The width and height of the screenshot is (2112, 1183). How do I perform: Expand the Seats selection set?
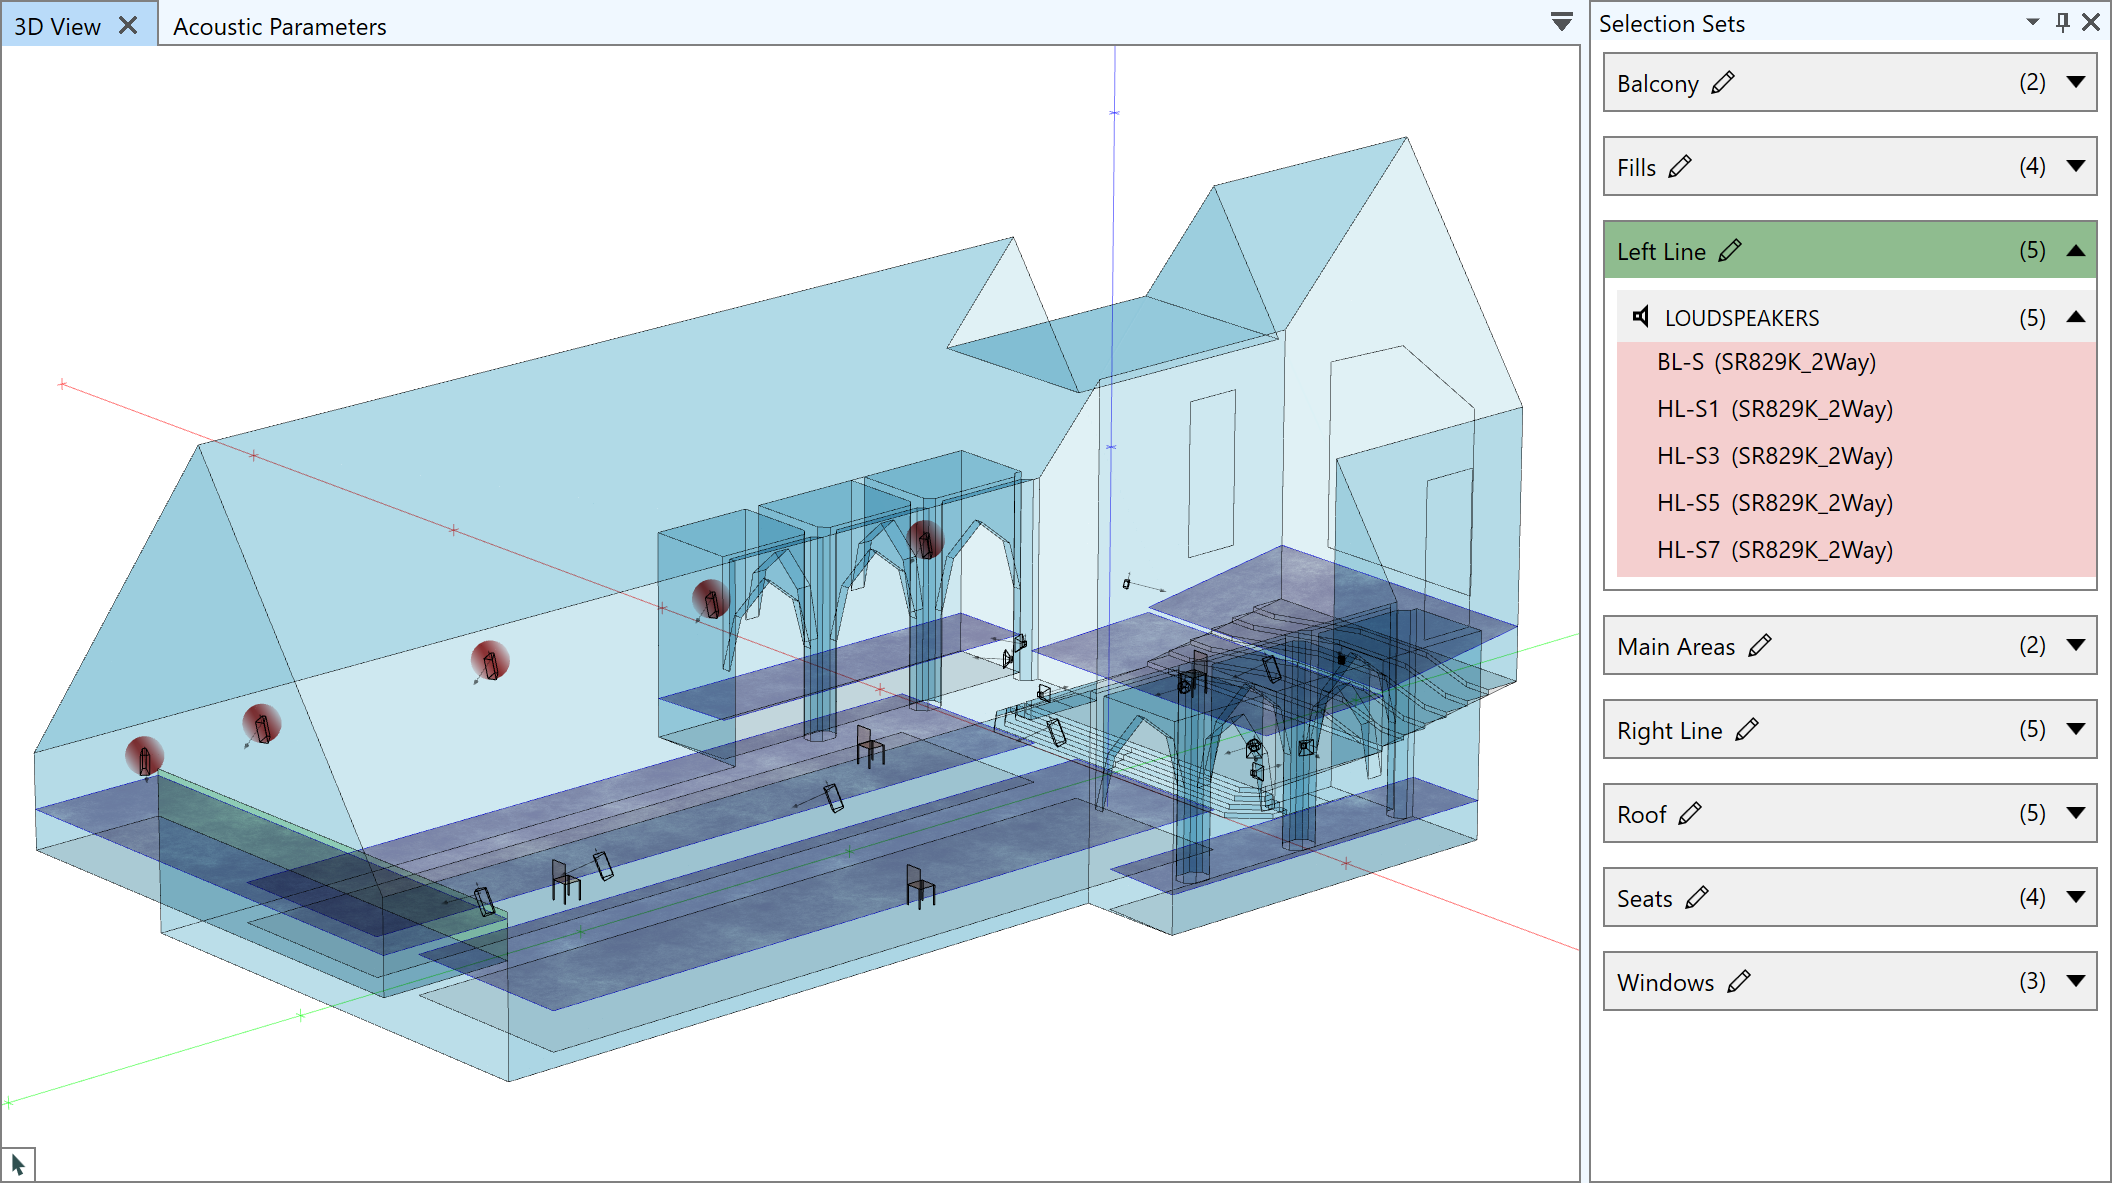pyautogui.click(x=2076, y=897)
